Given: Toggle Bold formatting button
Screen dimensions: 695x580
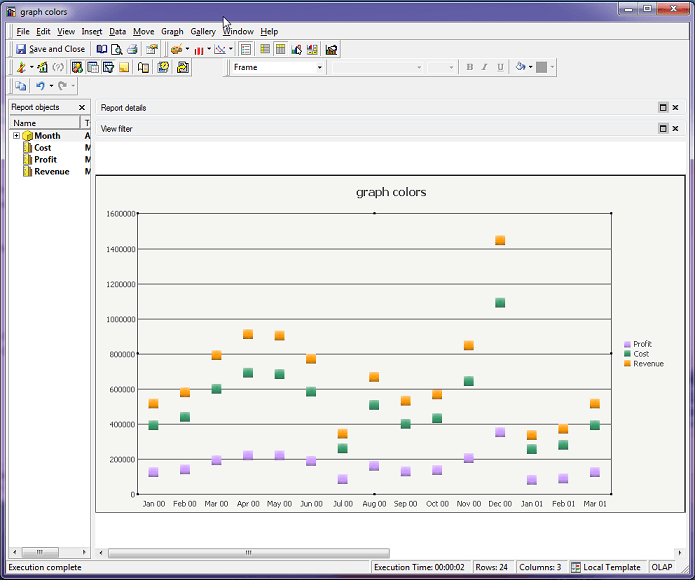Looking at the screenshot, I should pos(469,68).
